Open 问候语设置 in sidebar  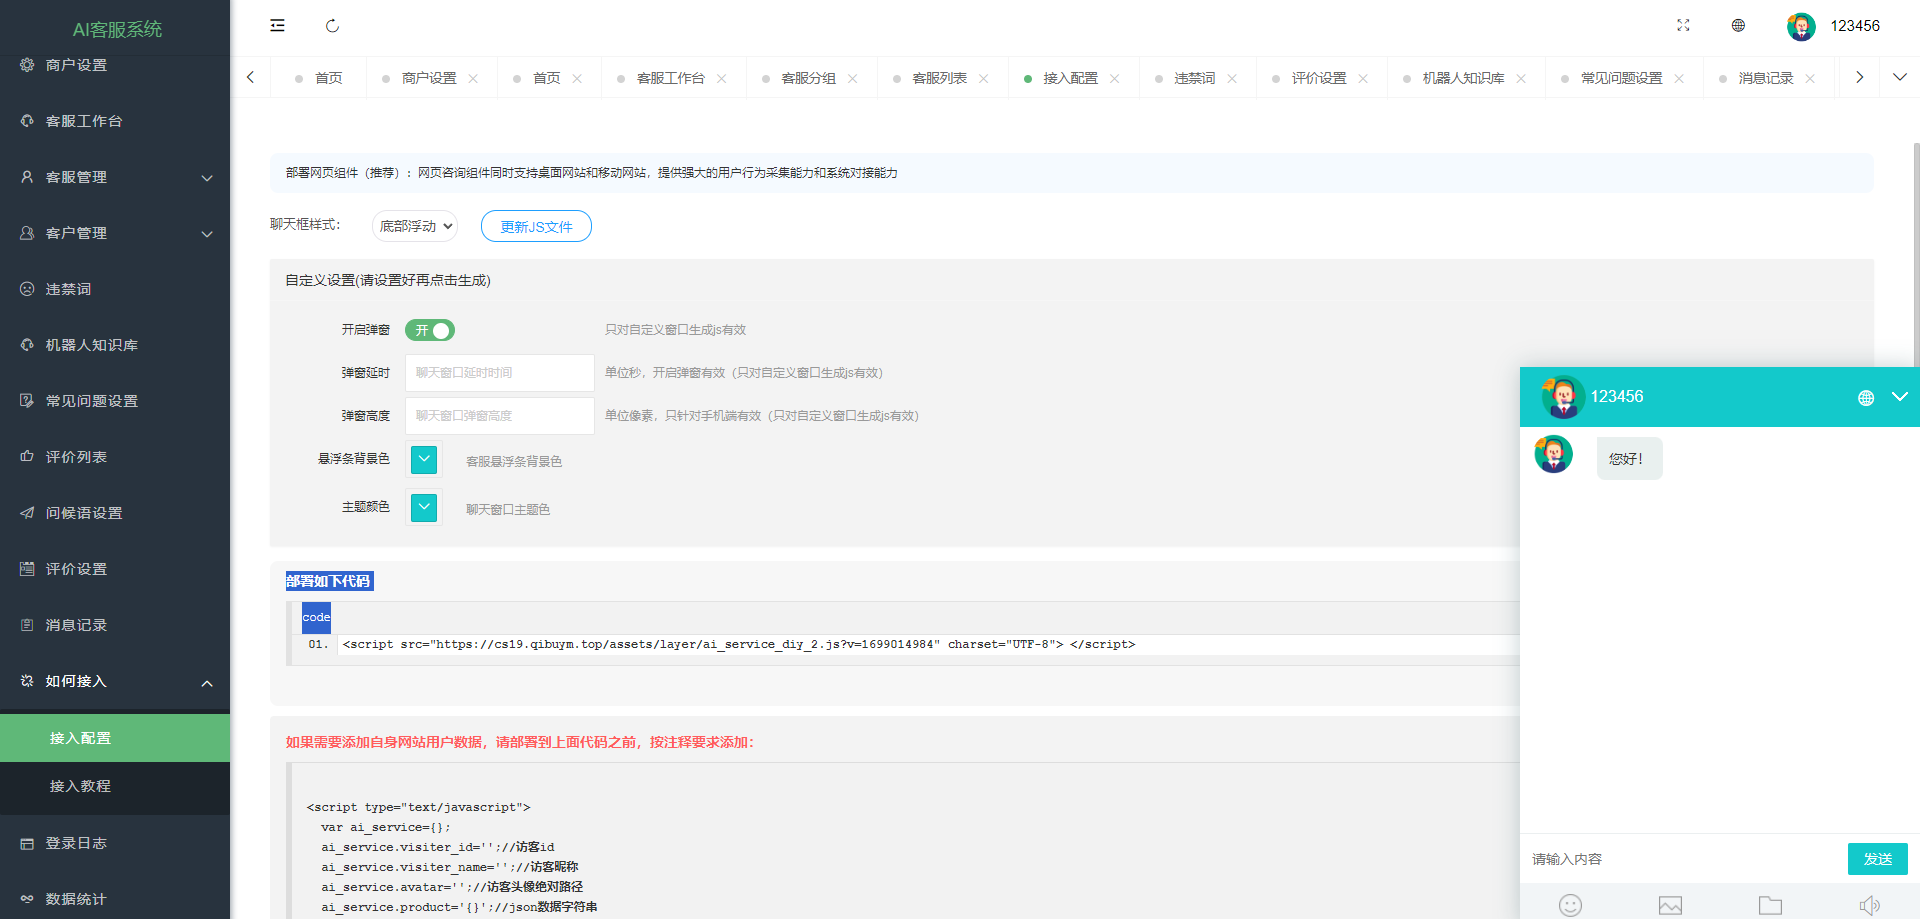point(115,513)
